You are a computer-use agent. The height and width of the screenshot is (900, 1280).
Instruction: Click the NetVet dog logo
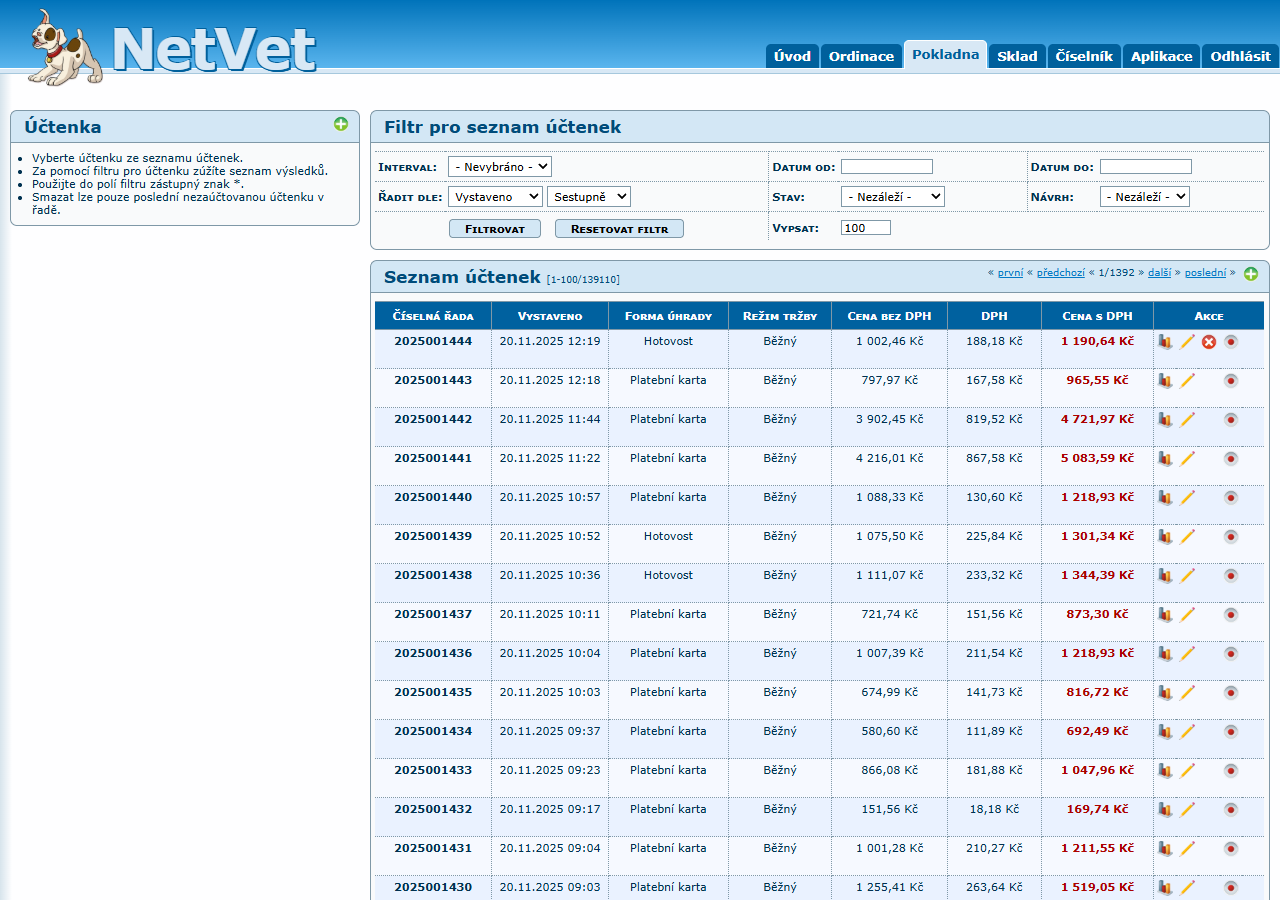(x=64, y=48)
